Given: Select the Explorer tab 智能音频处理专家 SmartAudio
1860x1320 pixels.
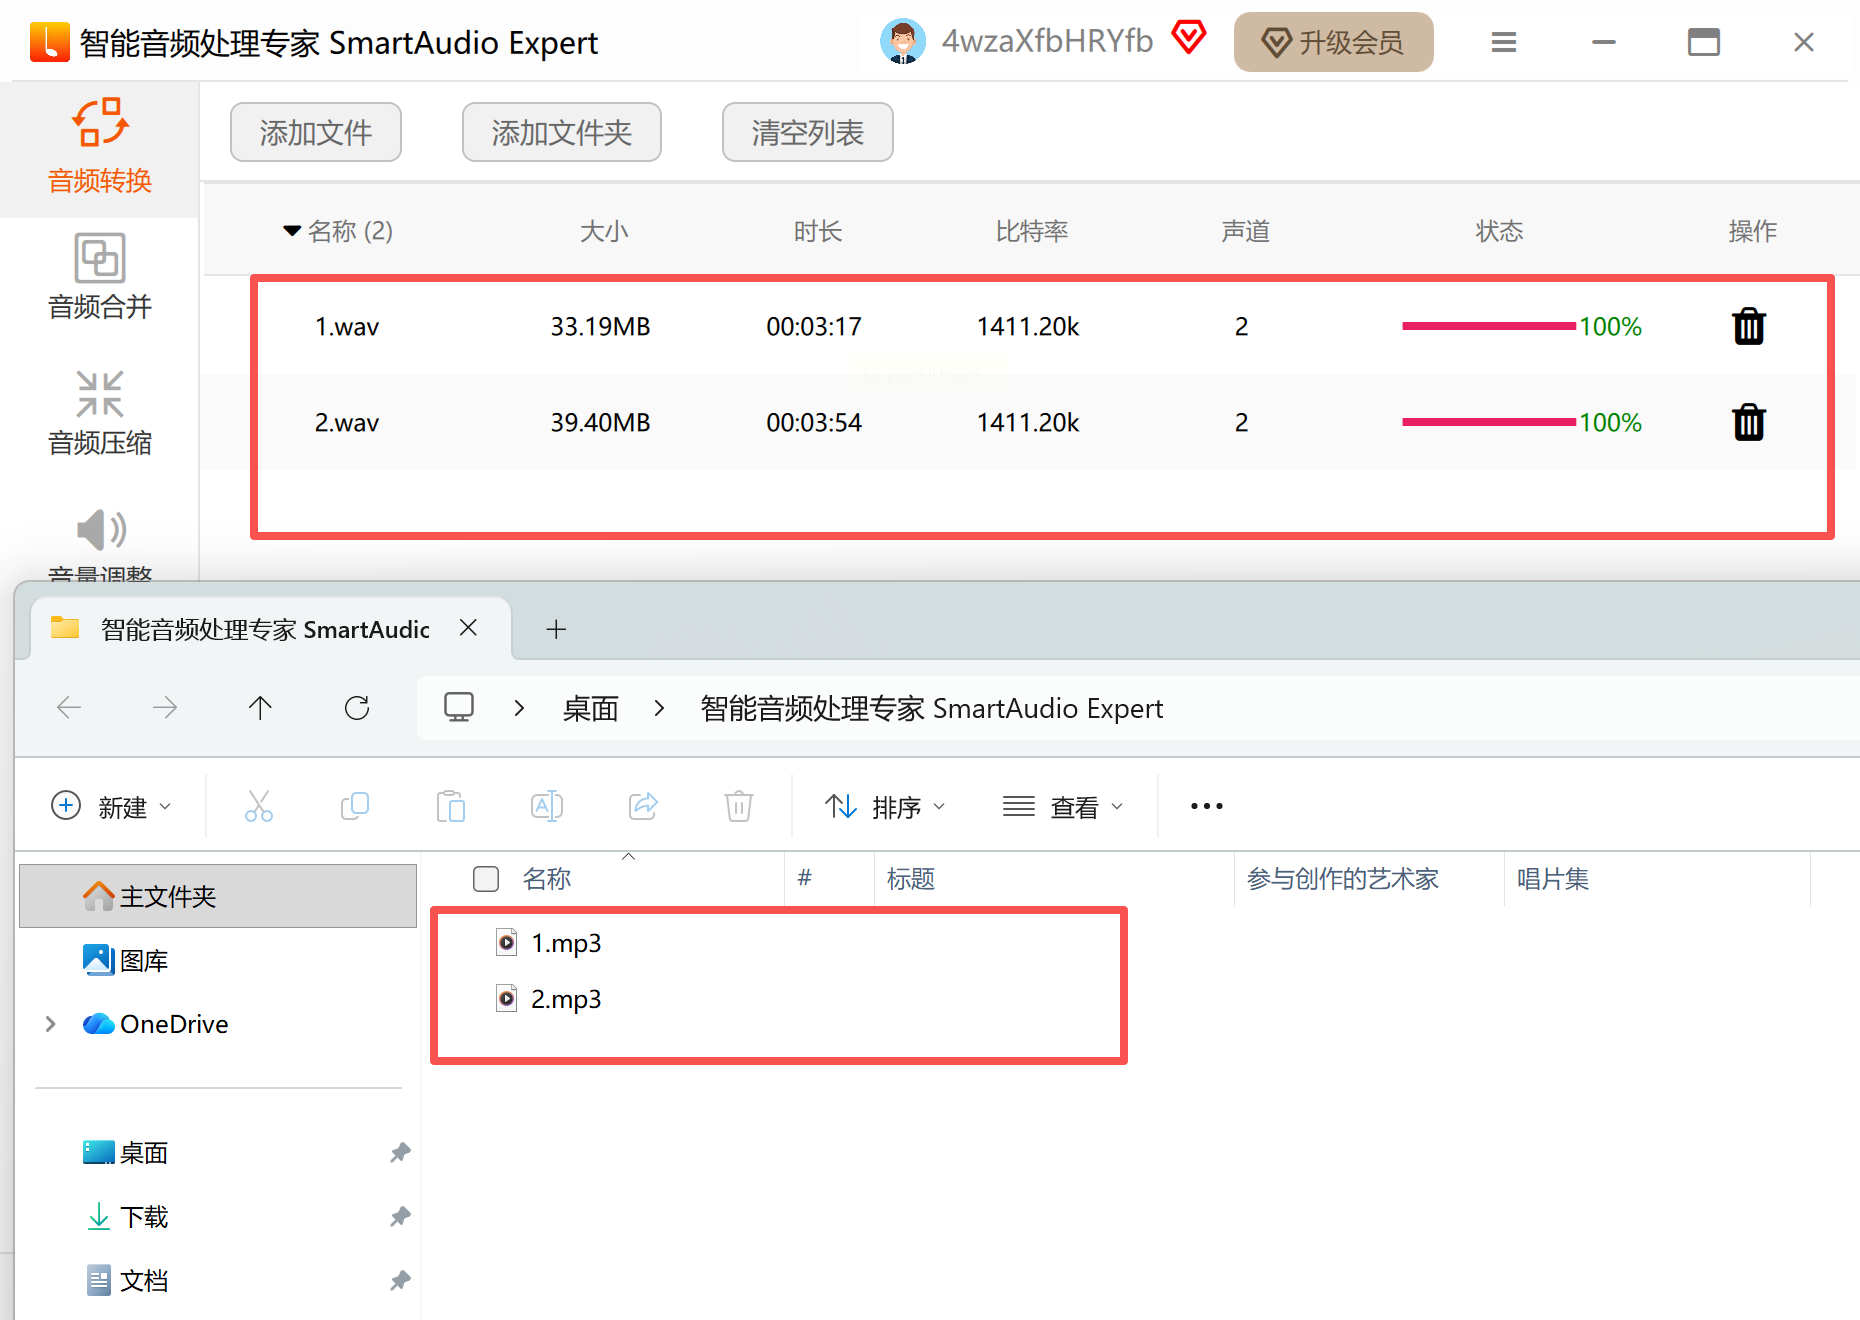Looking at the screenshot, I should coord(265,629).
